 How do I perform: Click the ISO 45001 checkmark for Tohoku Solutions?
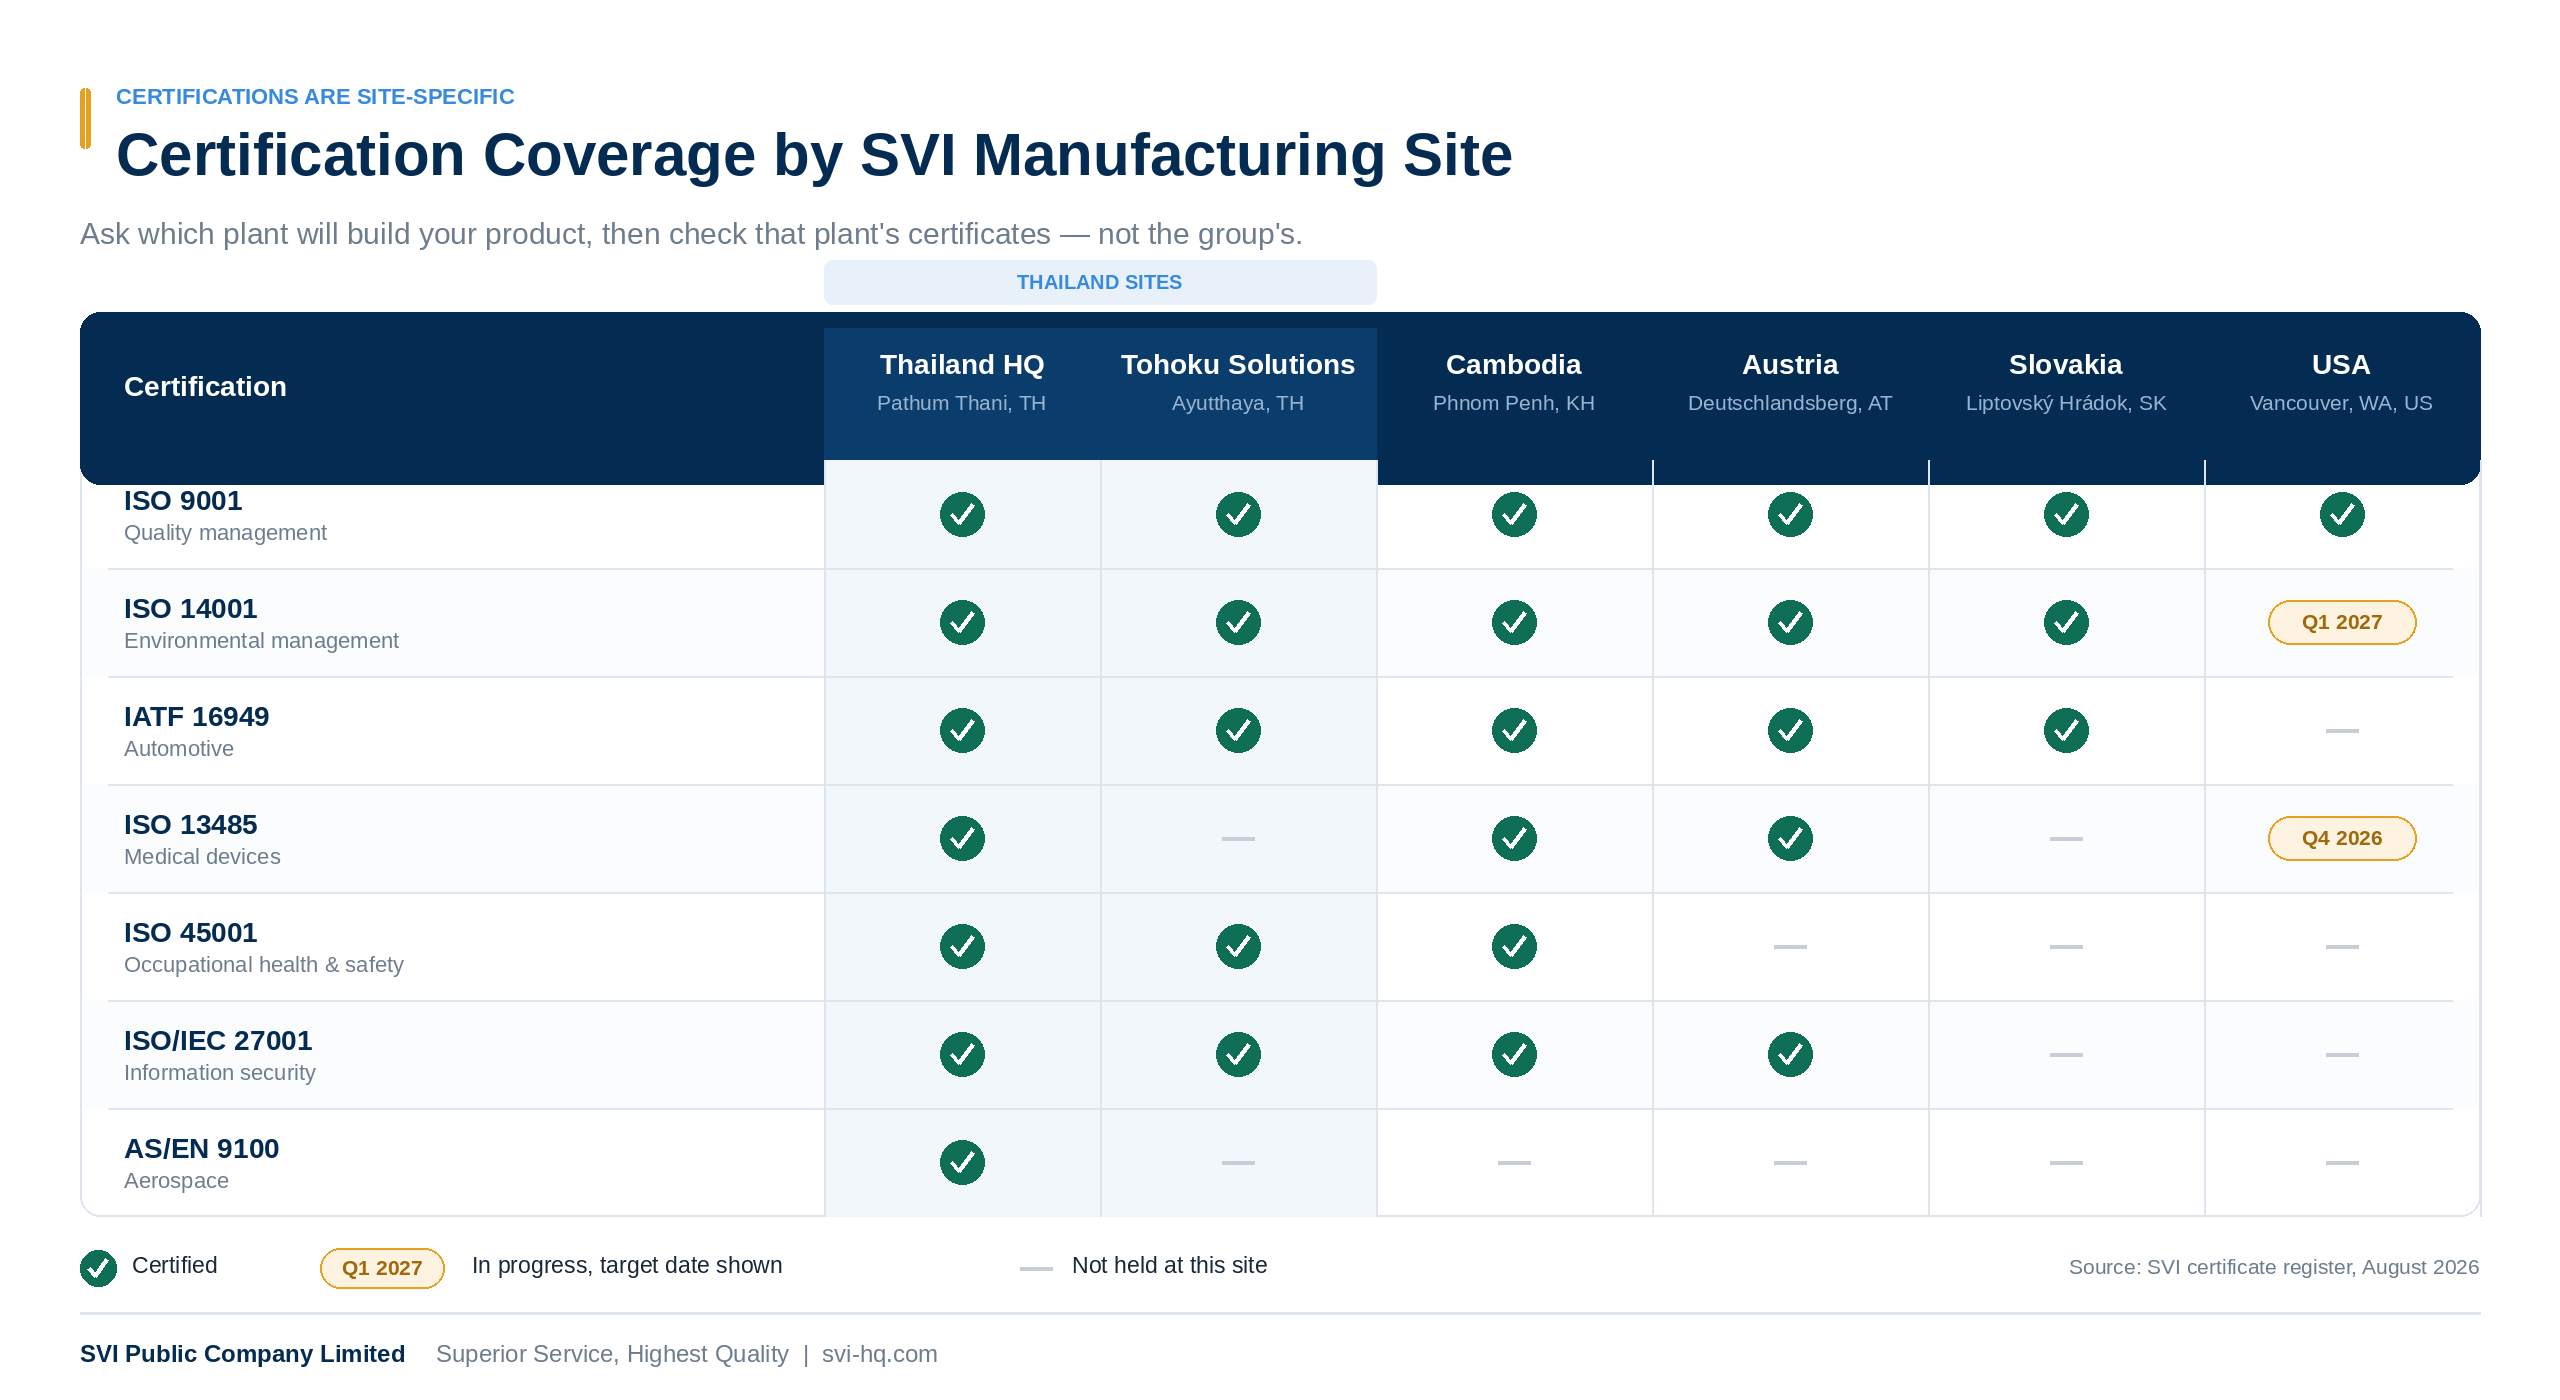click(1238, 947)
